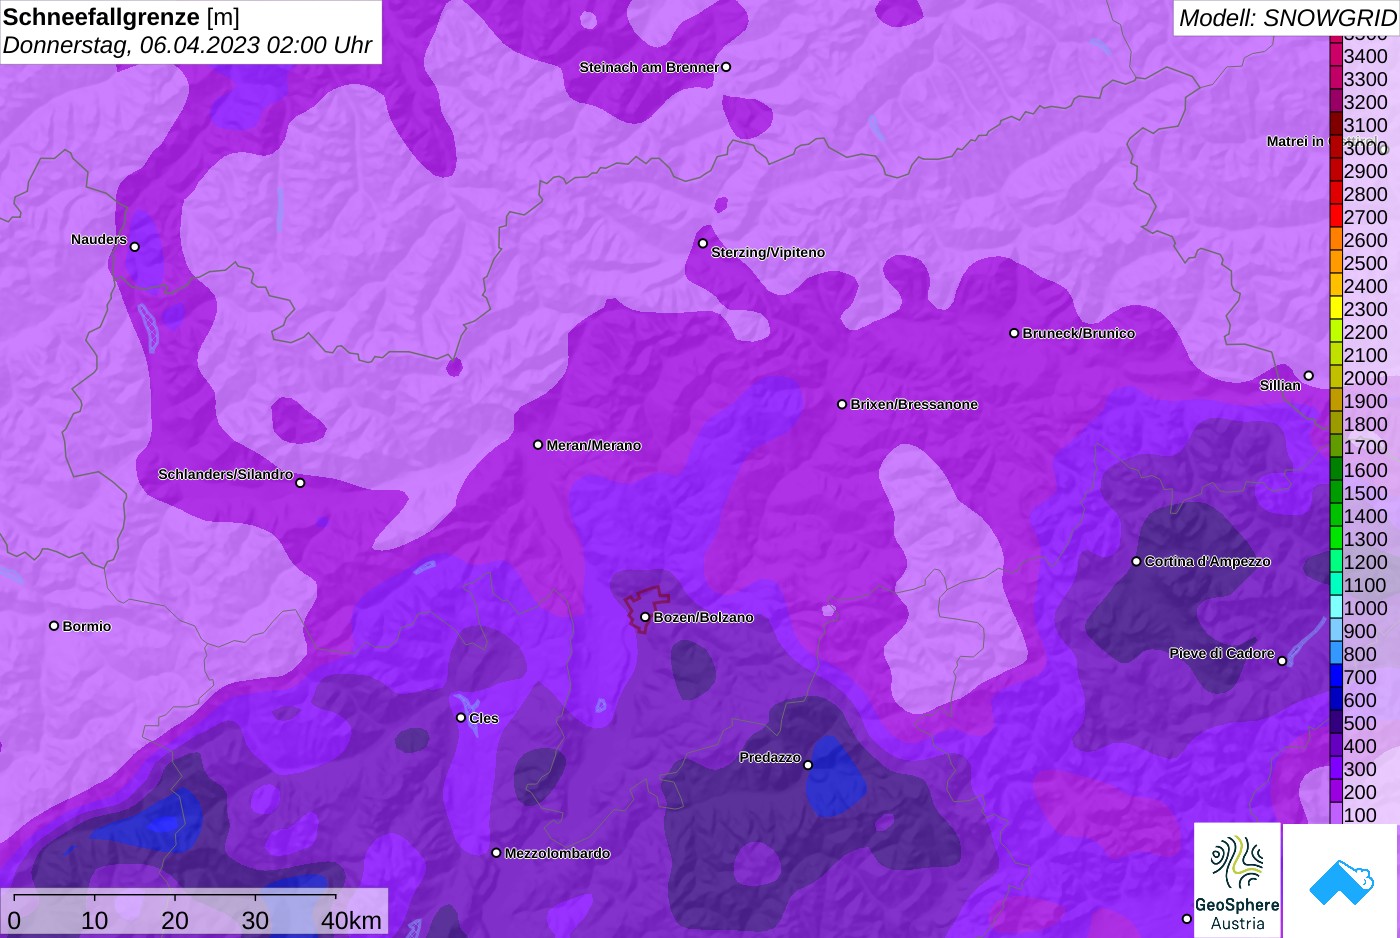The width and height of the screenshot is (1400, 938).
Task: Pick the cyan 1000 legend color box
Action: [x=1336, y=607]
